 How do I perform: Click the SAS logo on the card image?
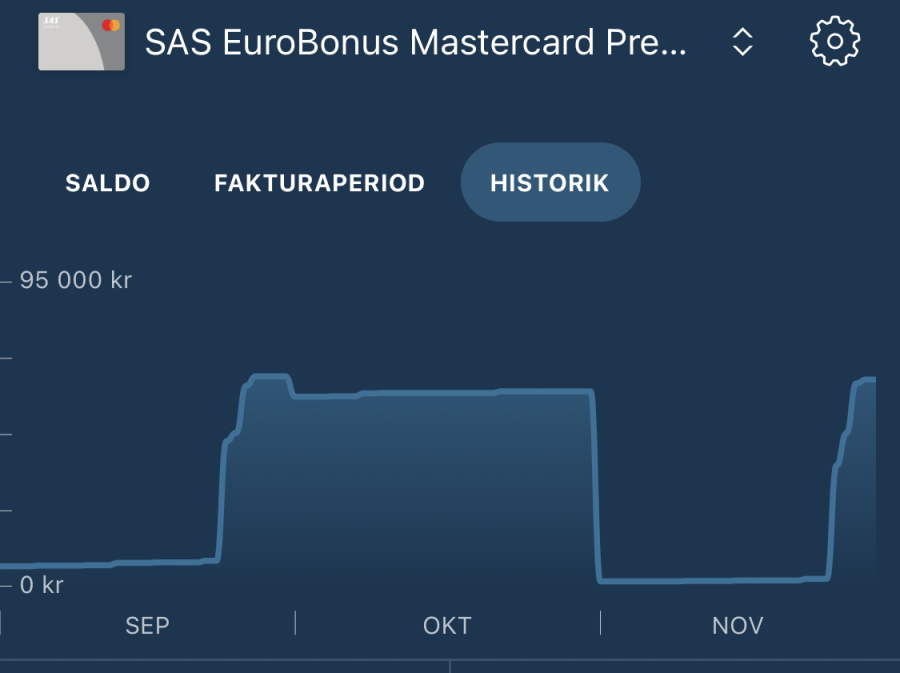coord(52,21)
